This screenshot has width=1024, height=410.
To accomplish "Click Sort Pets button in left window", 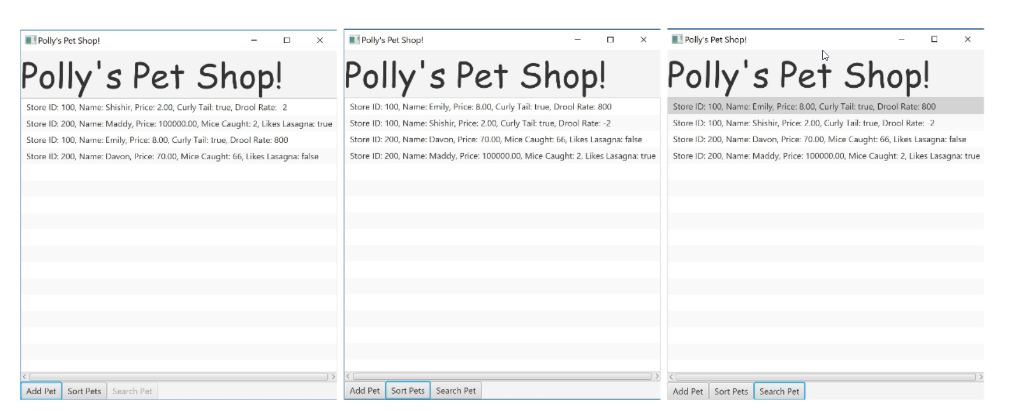I will (84, 391).
